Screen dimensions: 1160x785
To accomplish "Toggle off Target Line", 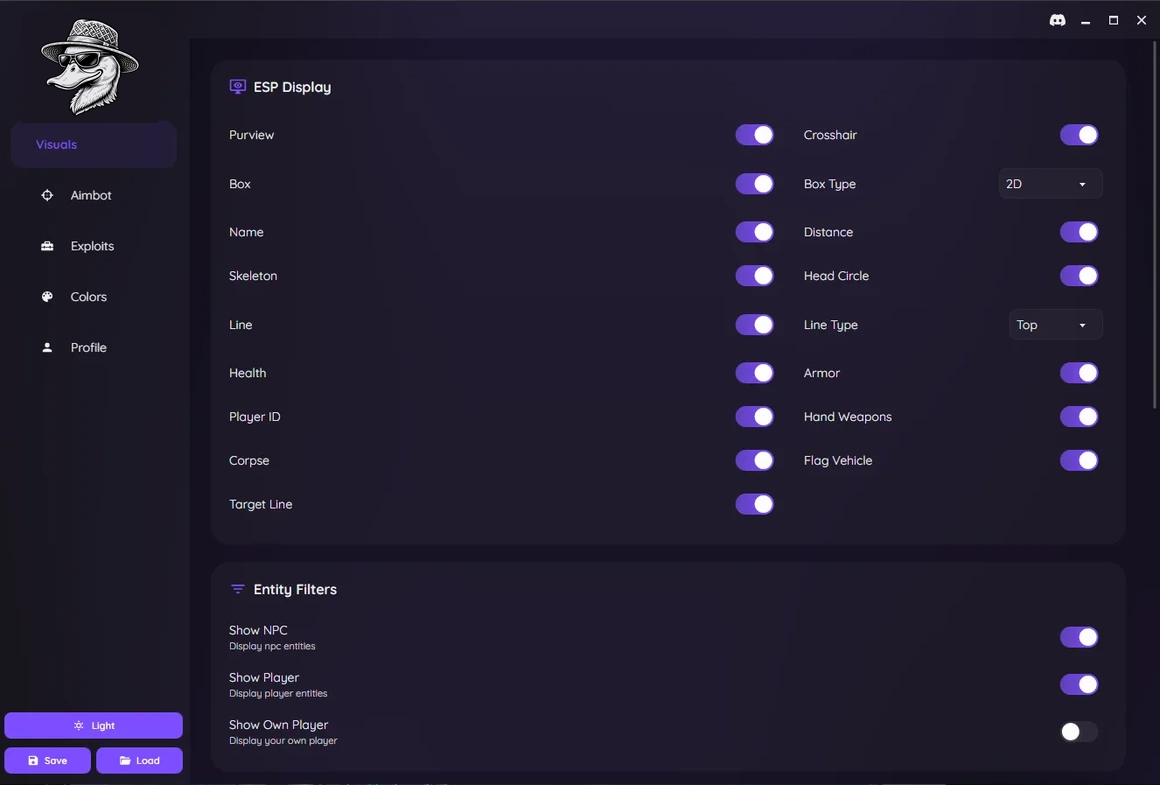I will pyautogui.click(x=755, y=505).
